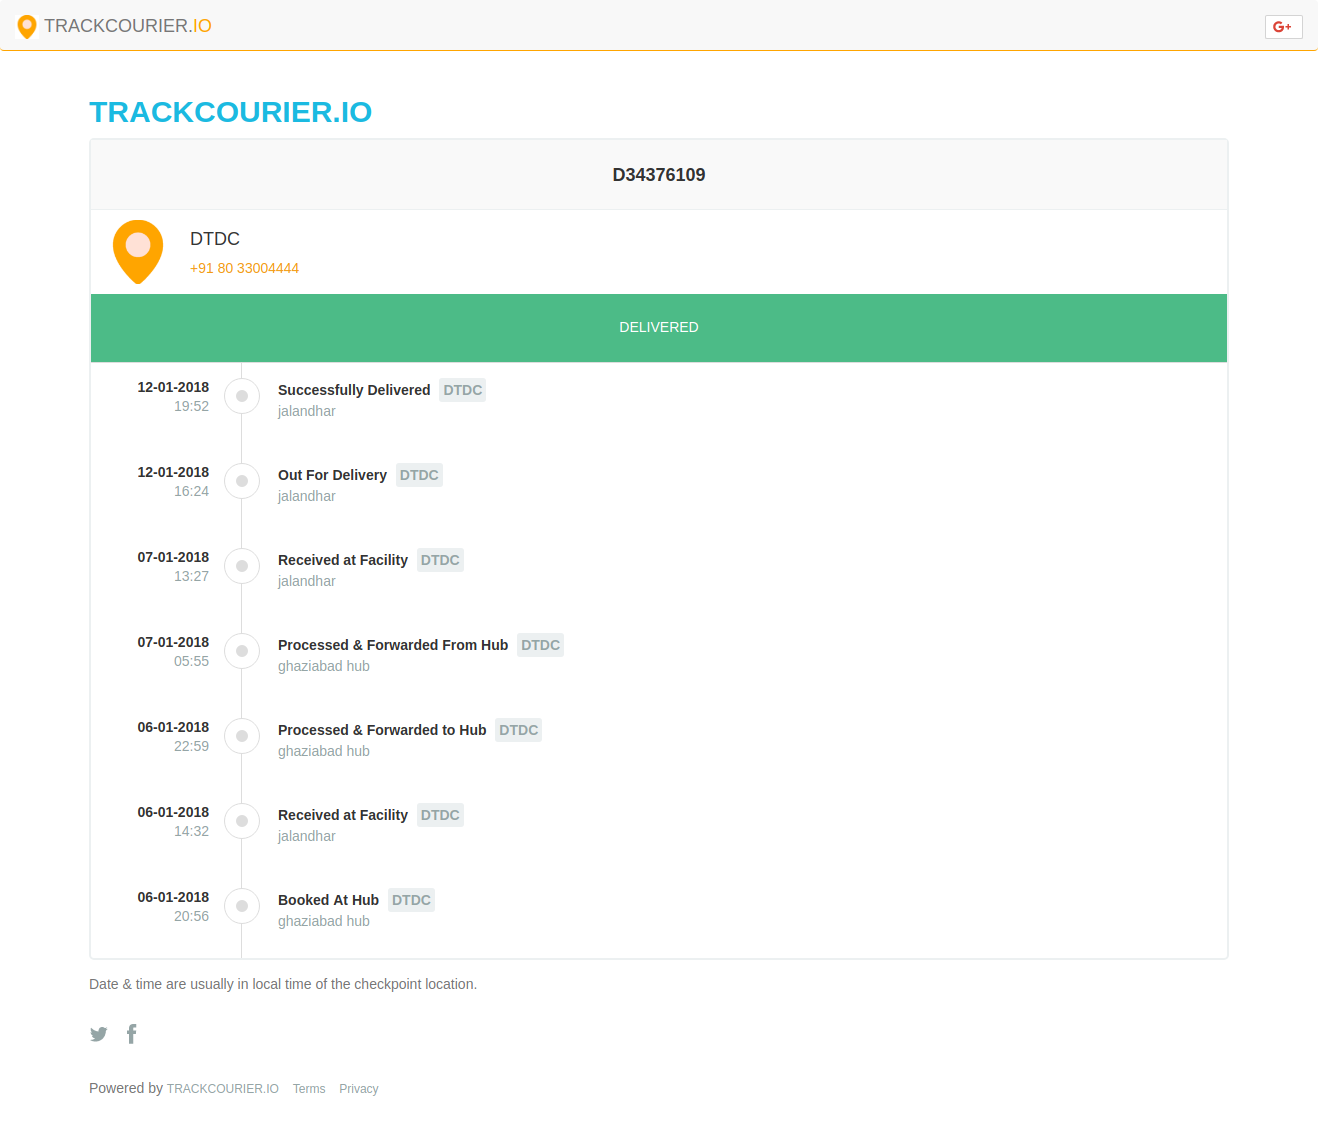Open the big blue TRACKCOURIER.IO heading

230,112
